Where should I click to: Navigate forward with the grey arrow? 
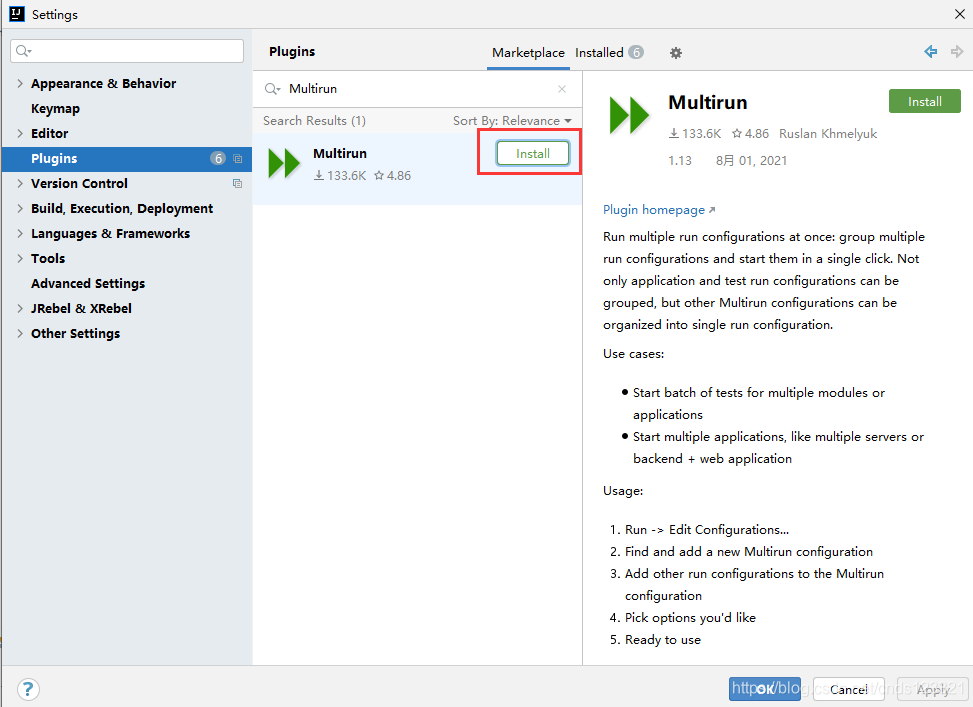pyautogui.click(x=957, y=52)
